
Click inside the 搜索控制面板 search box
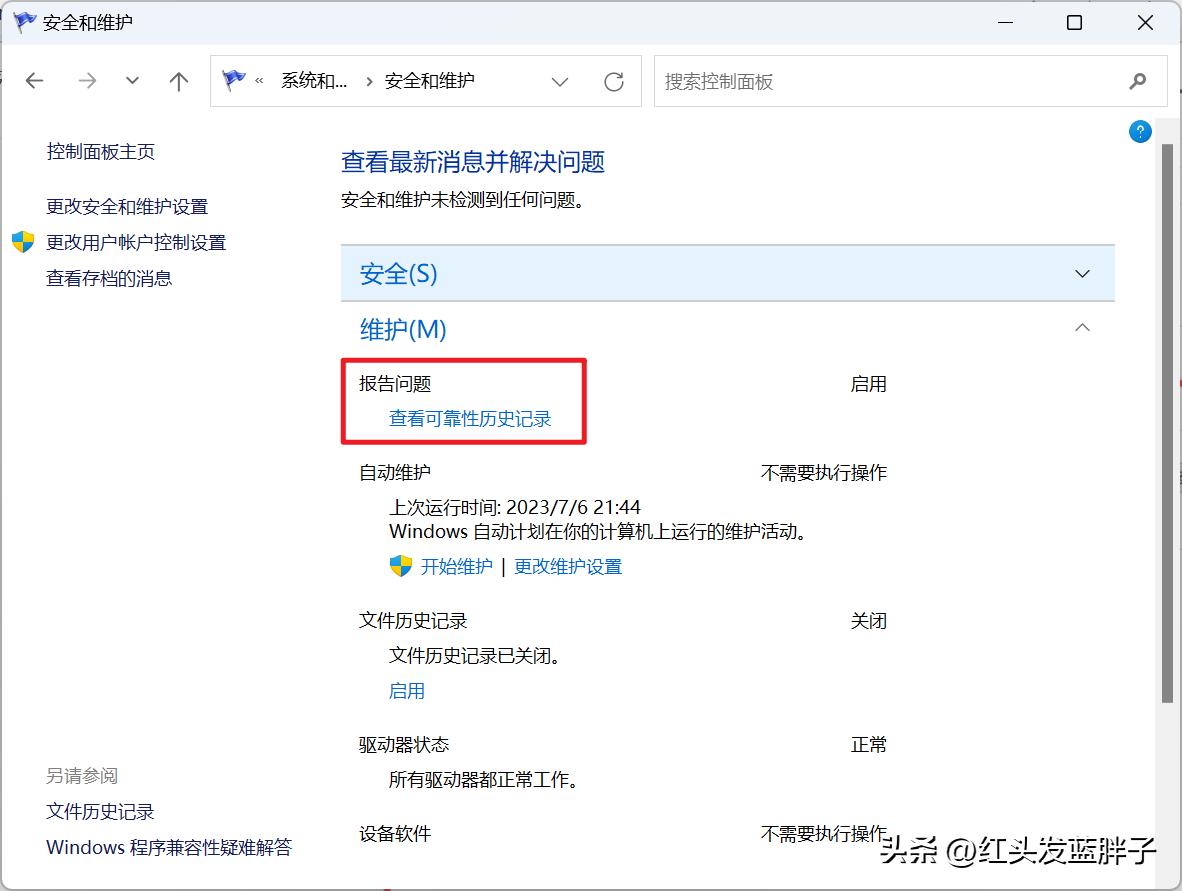pyautogui.click(x=850, y=82)
